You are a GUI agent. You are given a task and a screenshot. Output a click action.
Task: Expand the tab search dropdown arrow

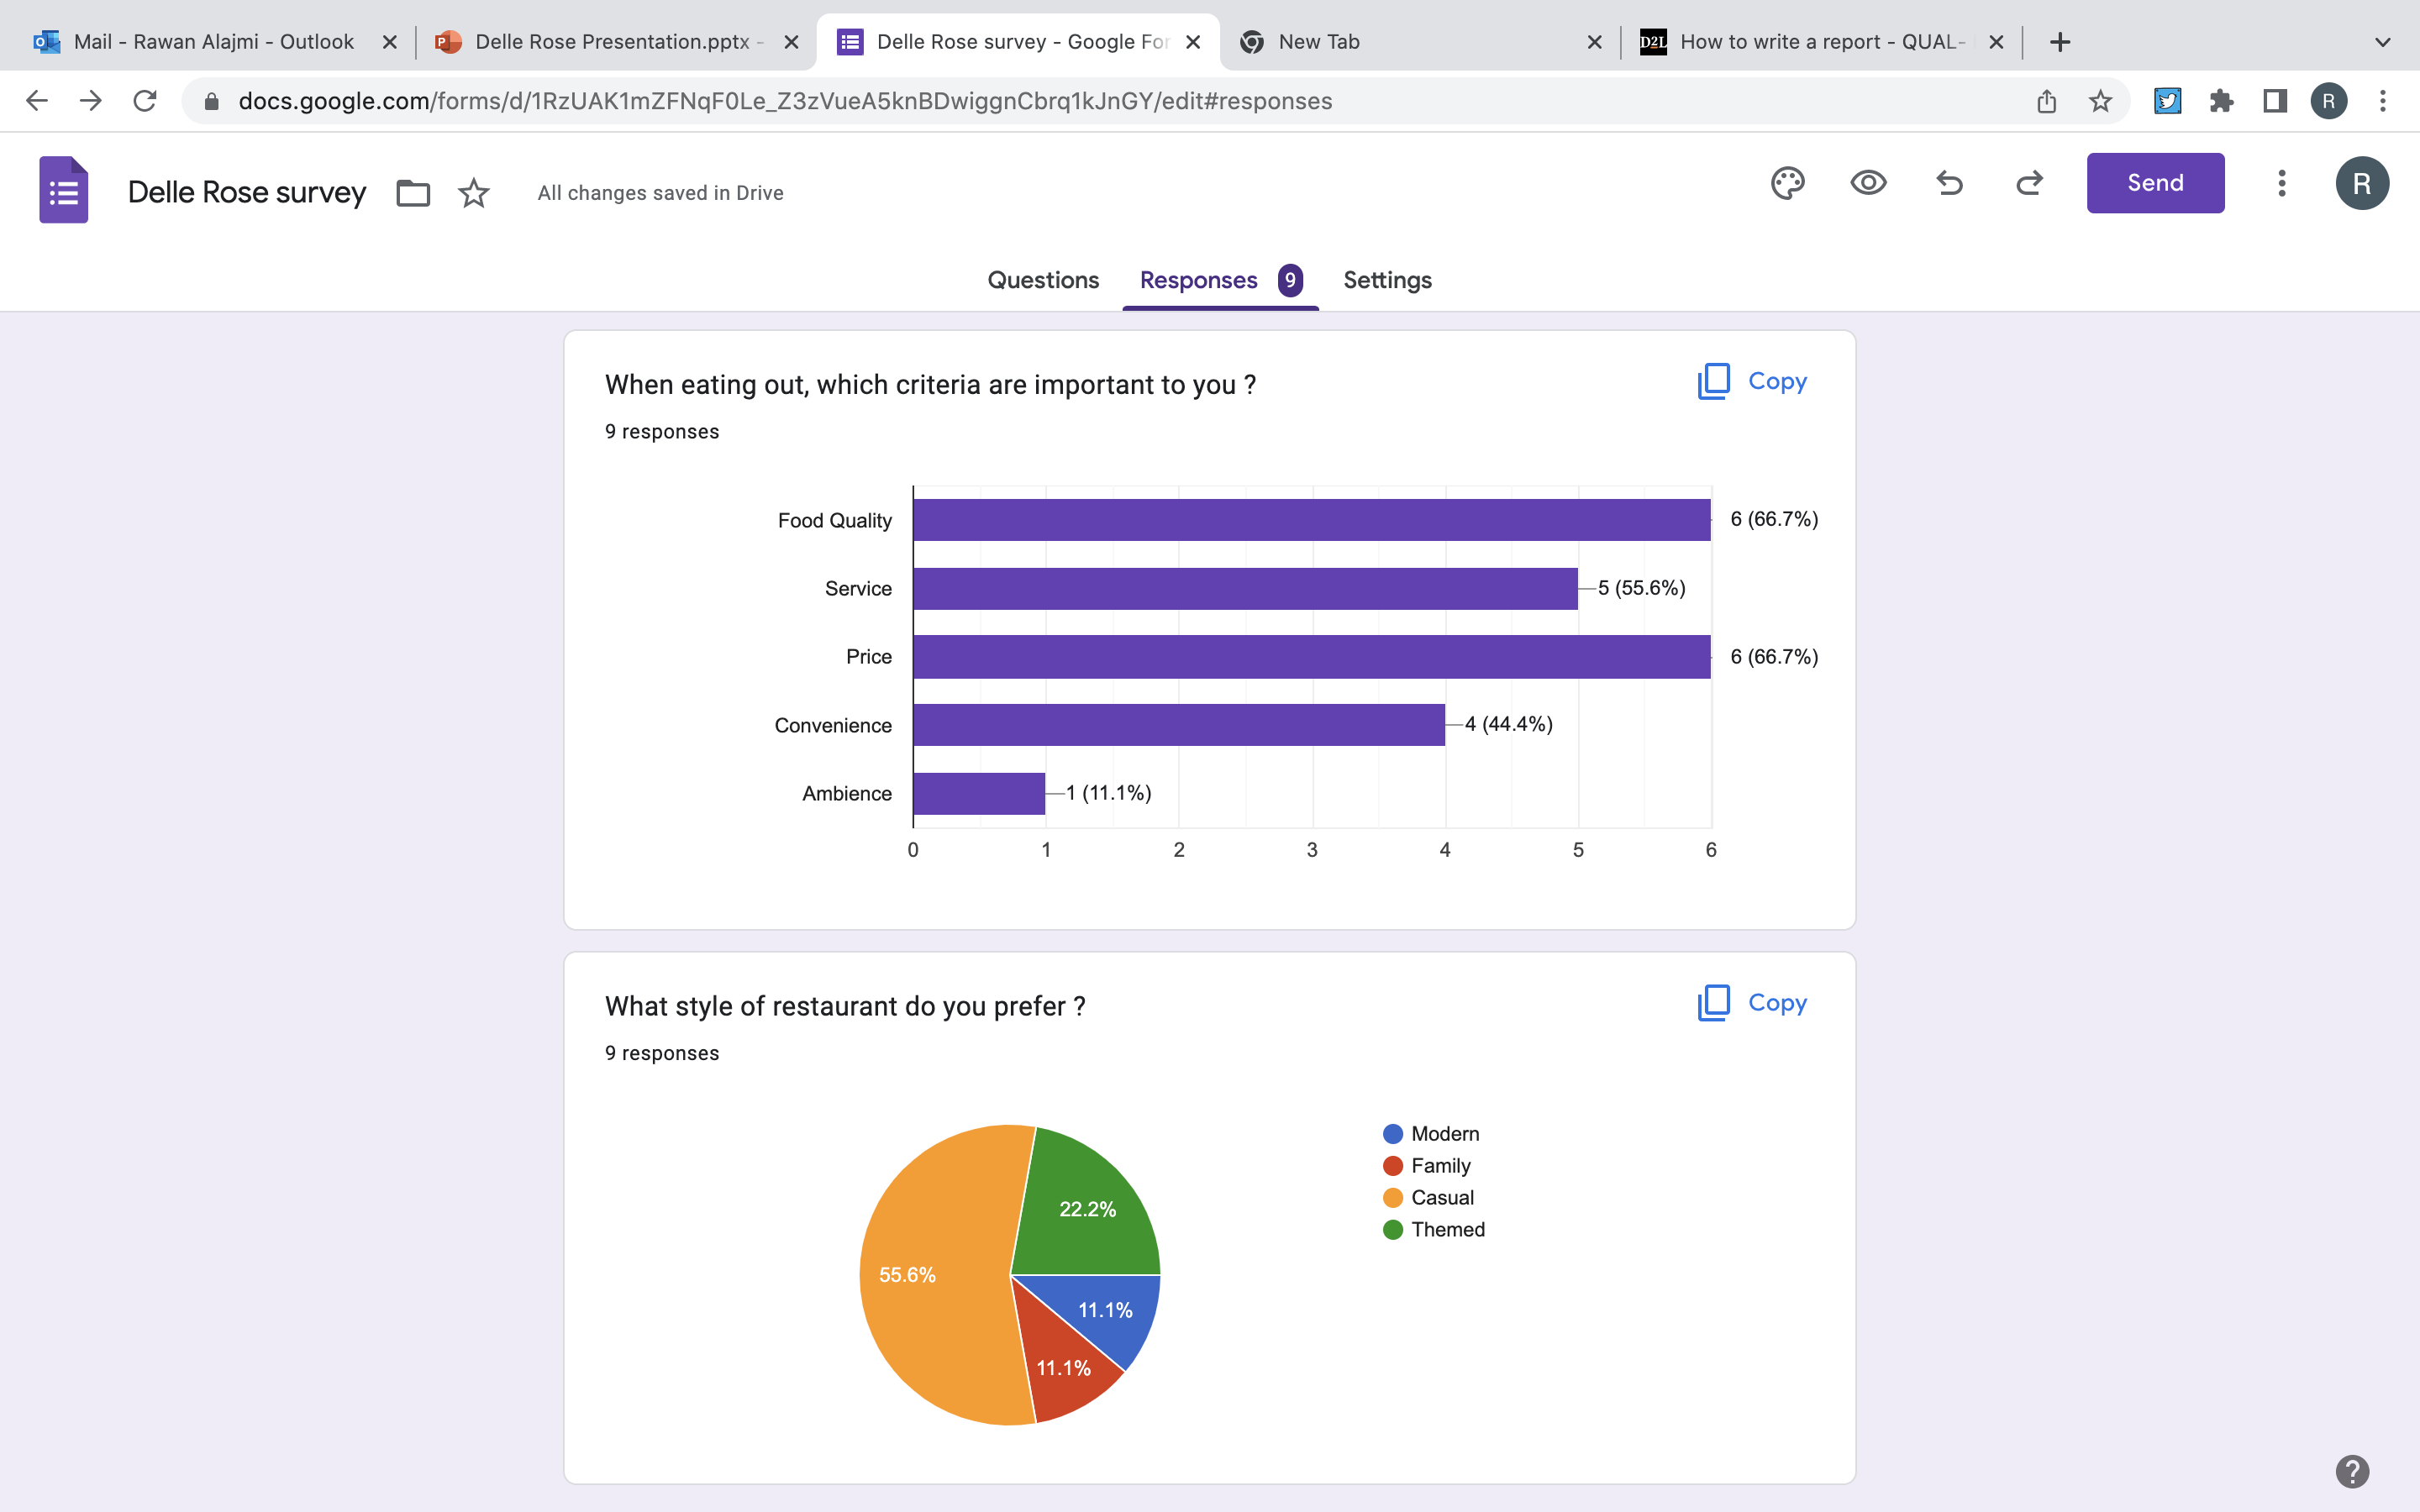pos(2383,42)
